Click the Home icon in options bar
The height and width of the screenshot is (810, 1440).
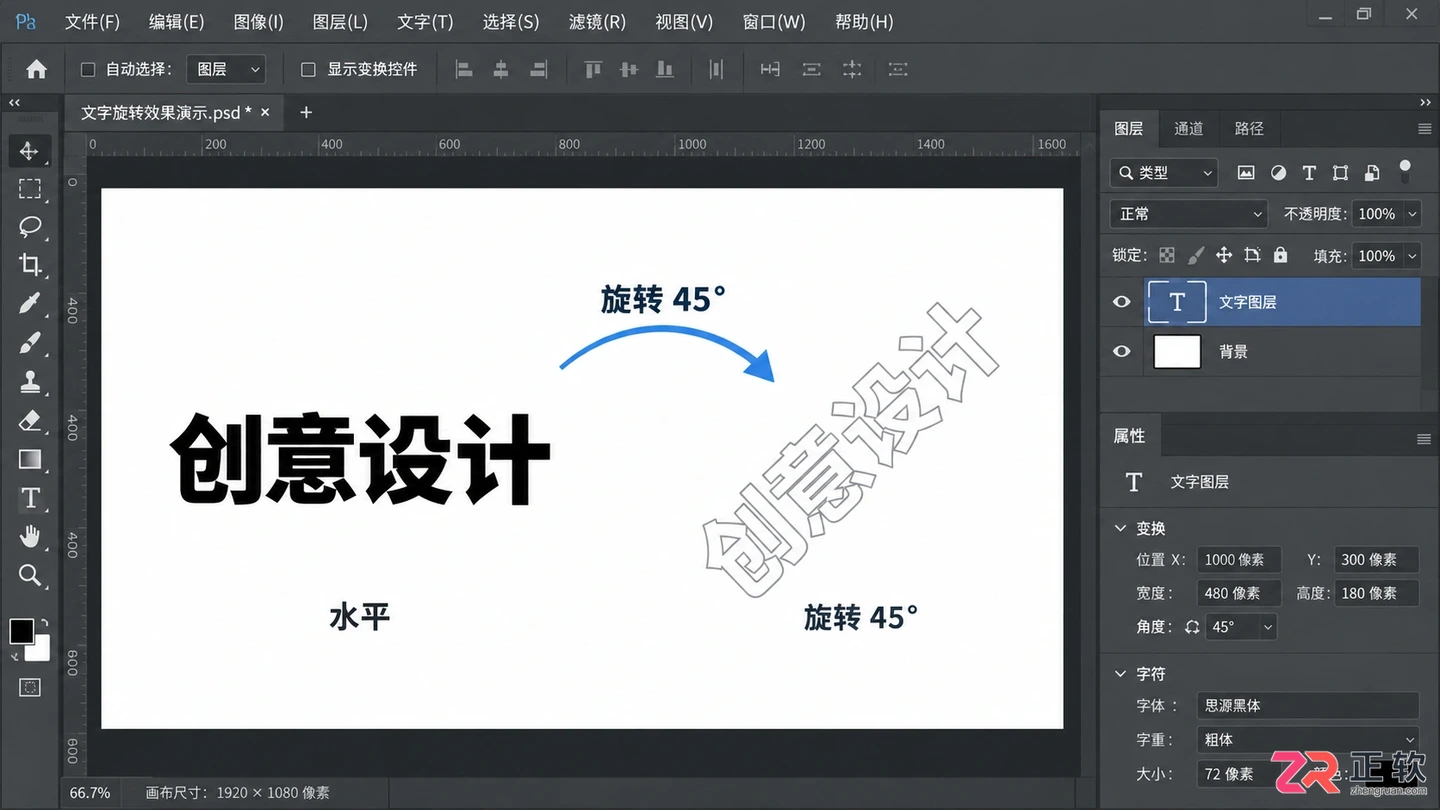coord(36,69)
